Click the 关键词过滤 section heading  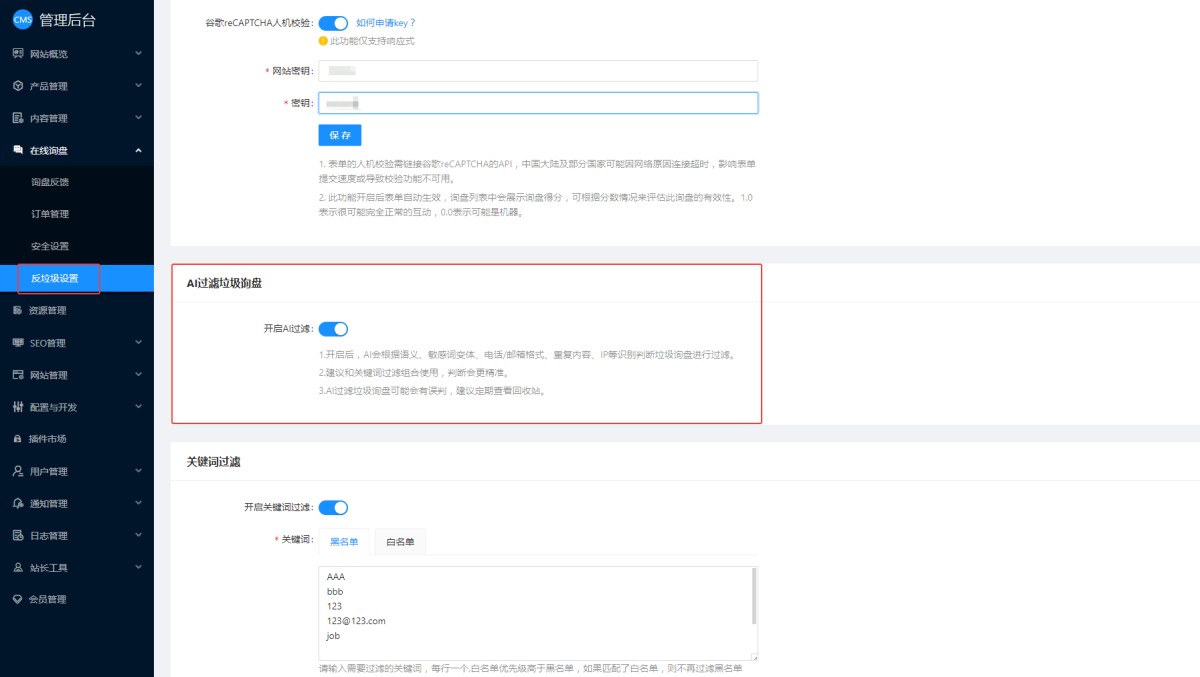[x=214, y=462]
